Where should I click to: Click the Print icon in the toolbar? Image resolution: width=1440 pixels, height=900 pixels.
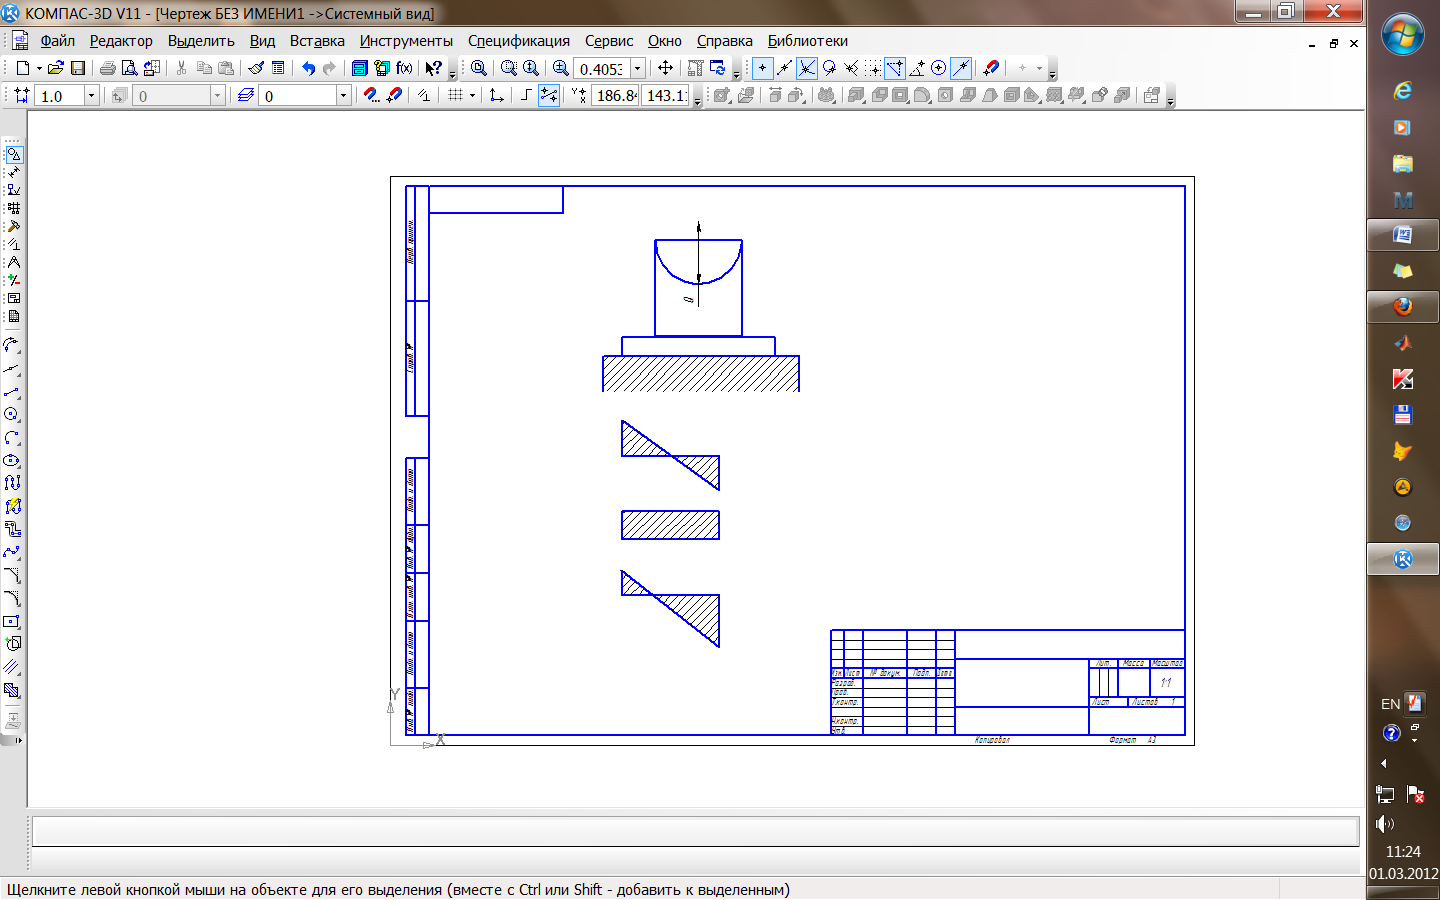point(107,68)
